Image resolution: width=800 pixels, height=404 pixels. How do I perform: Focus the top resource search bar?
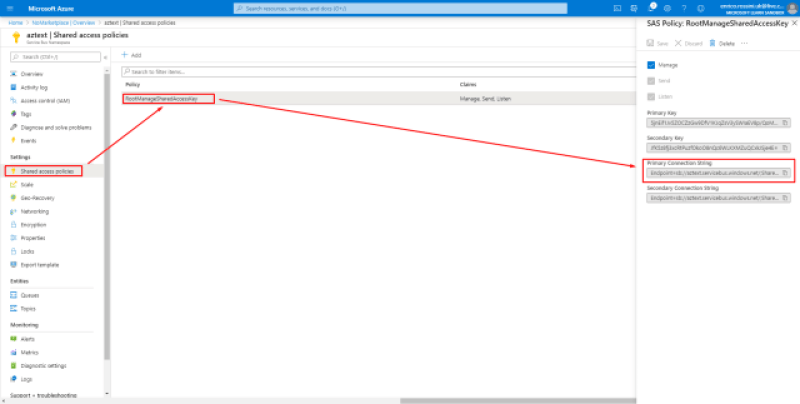(x=401, y=9)
